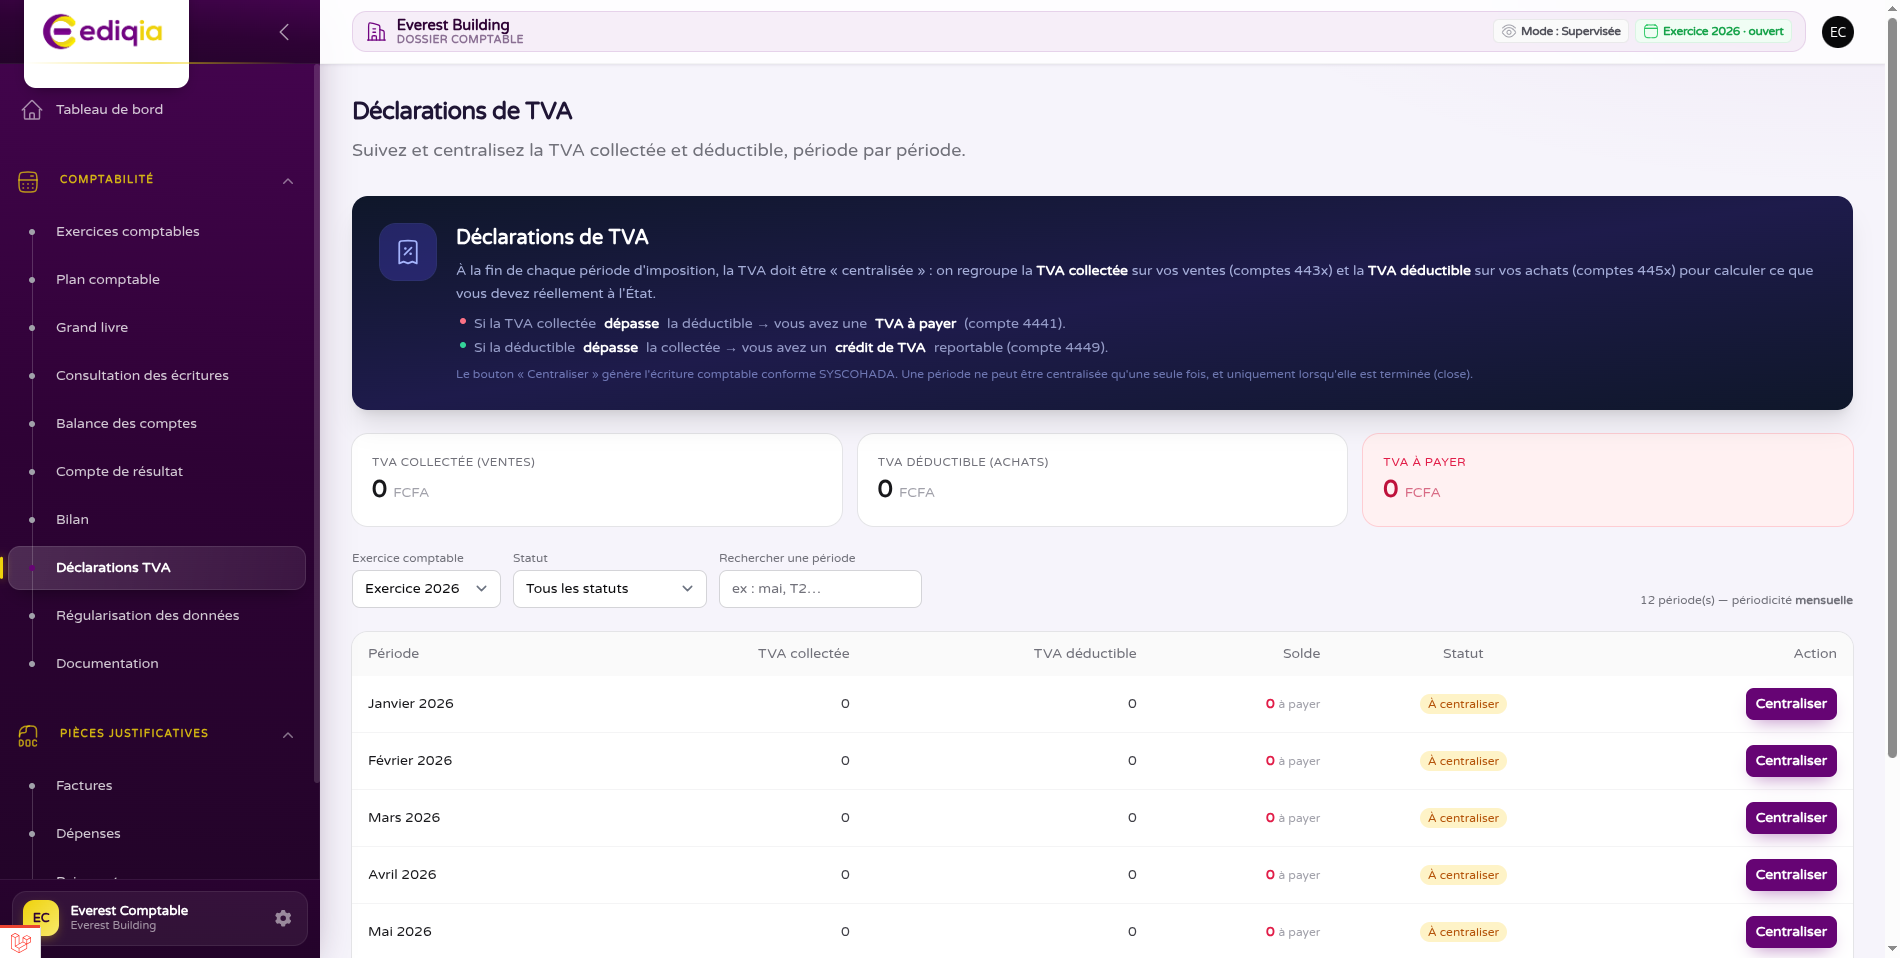Open Plan comptable
The image size is (1900, 958).
108,280
